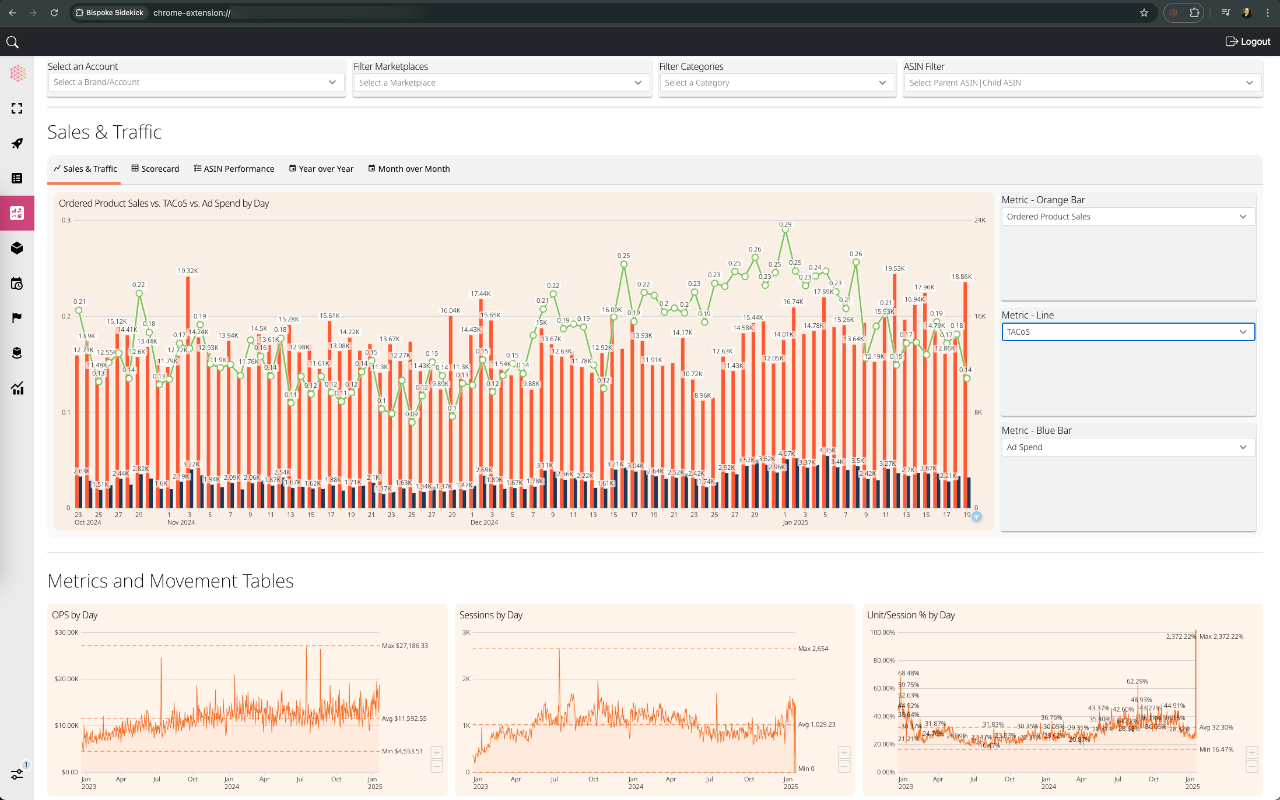The height and width of the screenshot is (800, 1280).
Task: Open Chrome extensions puzzle icon
Action: (1194, 13)
